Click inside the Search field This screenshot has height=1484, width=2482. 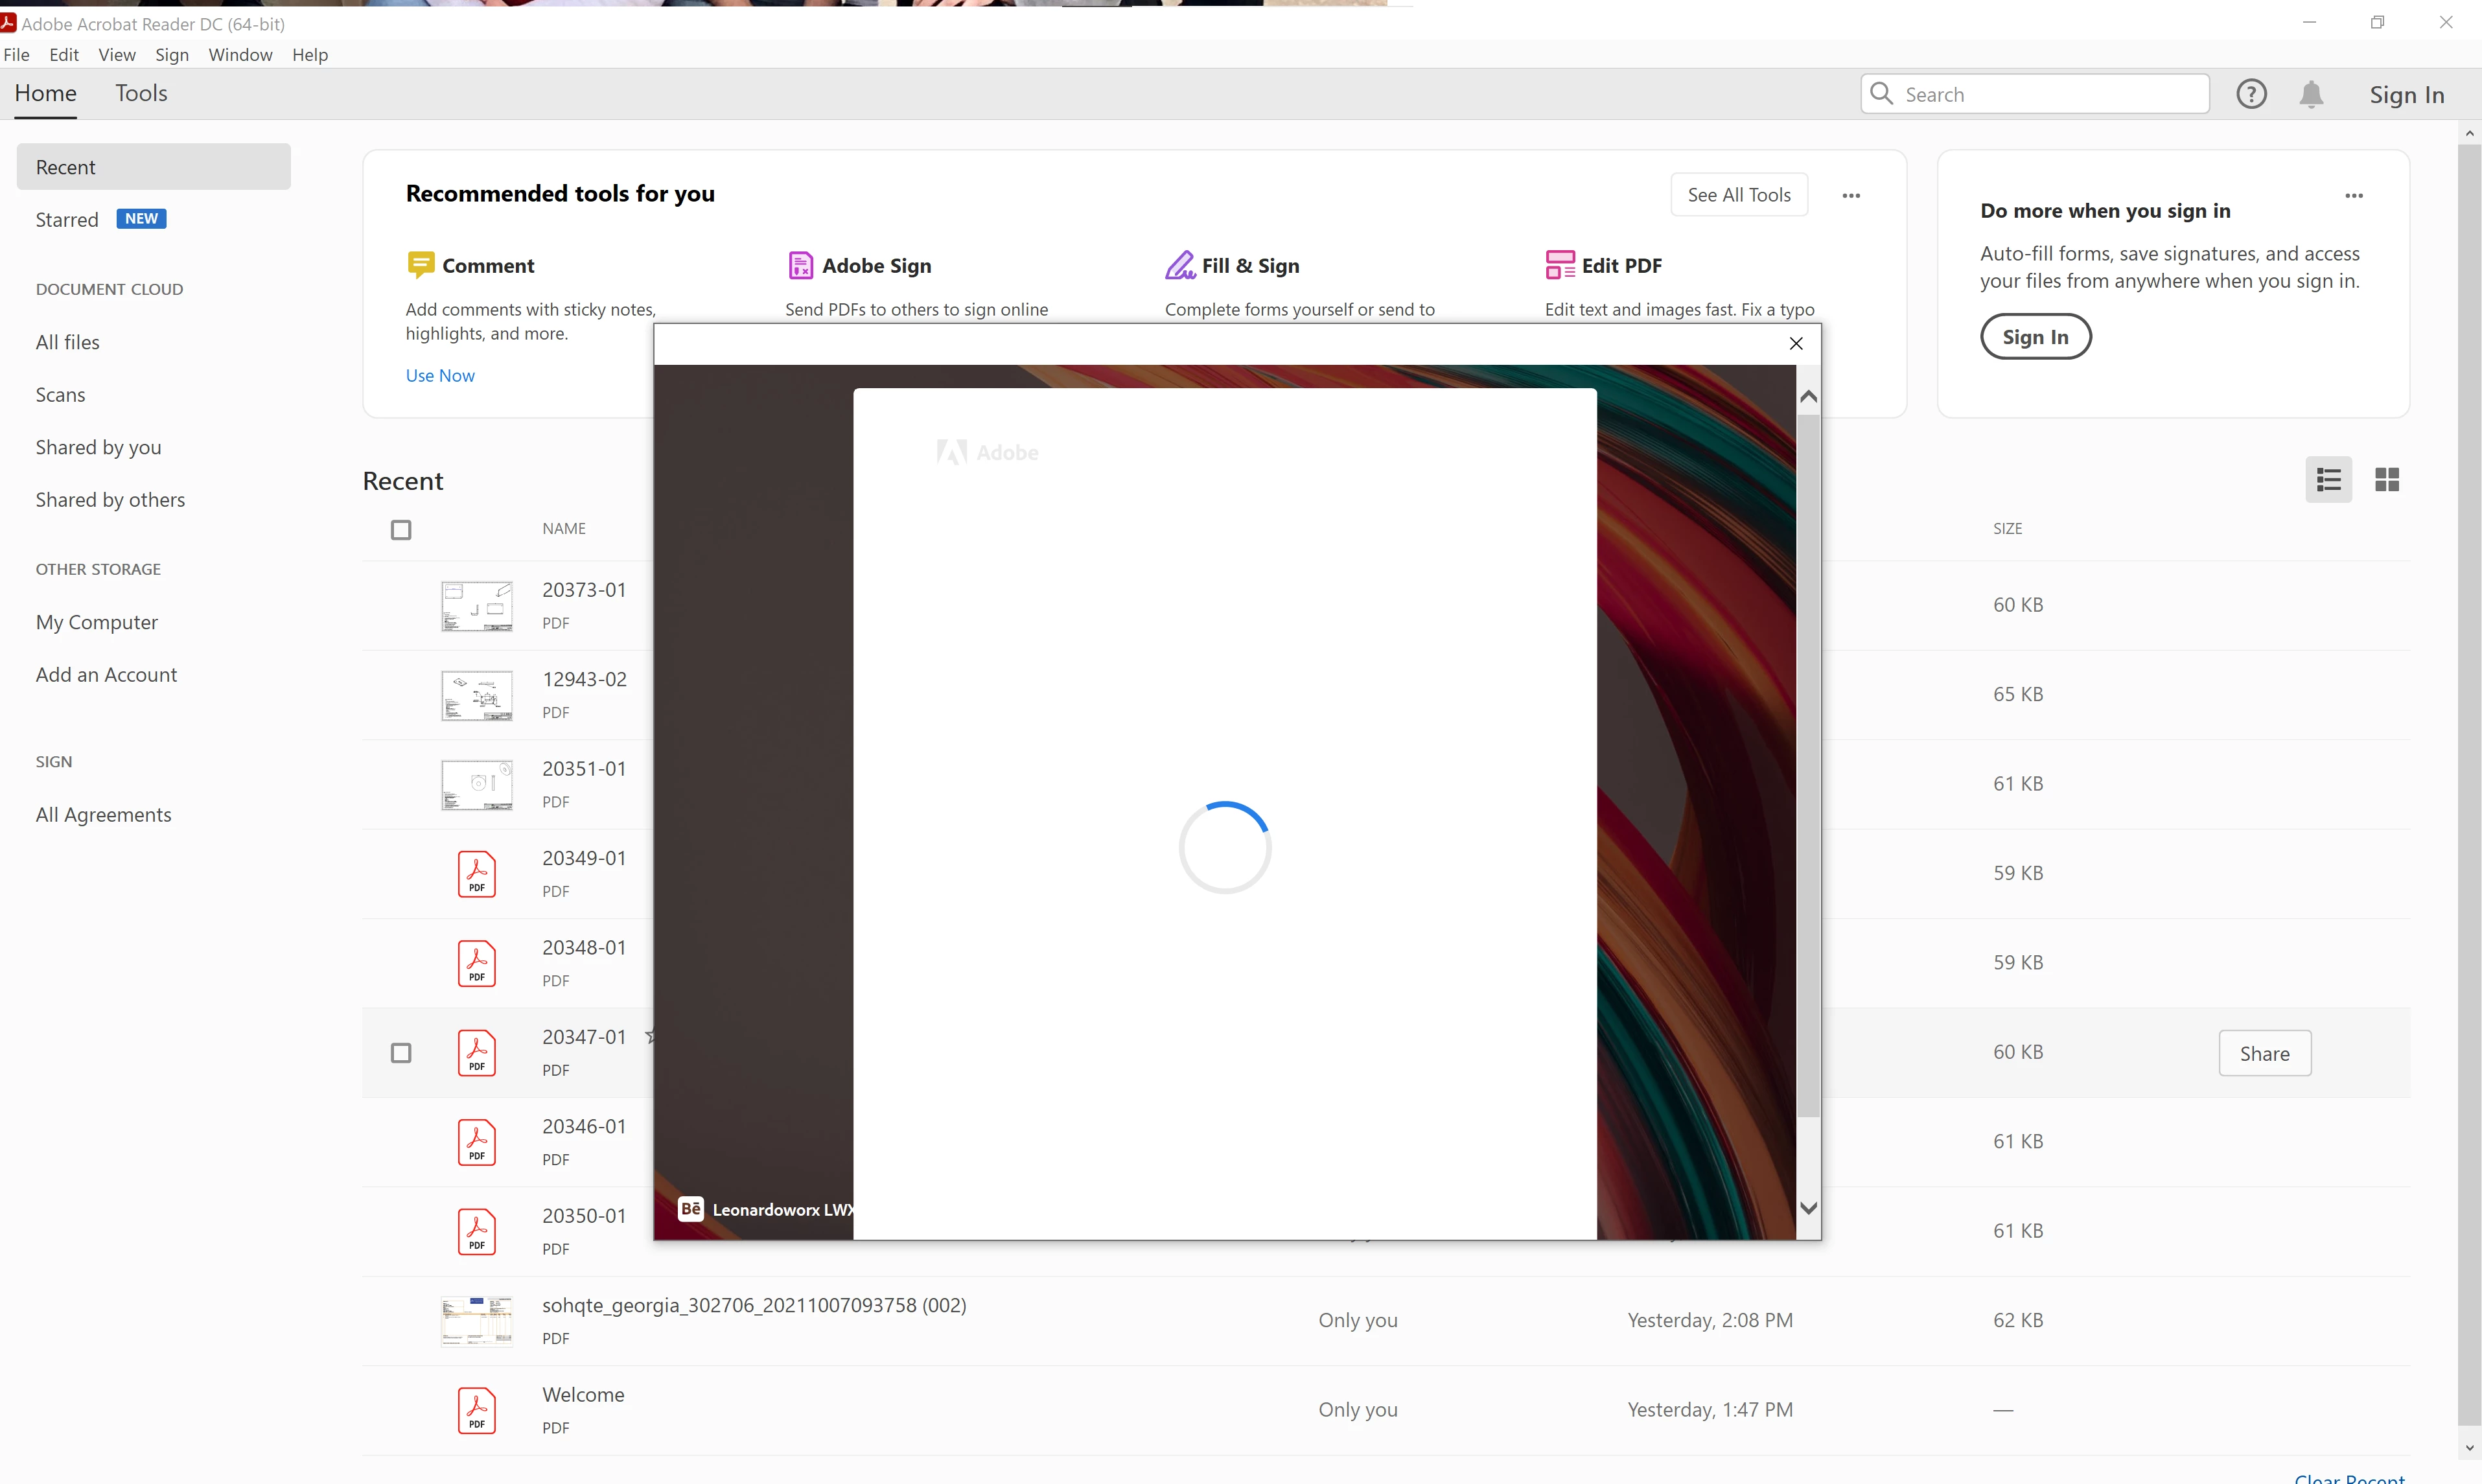click(2050, 94)
